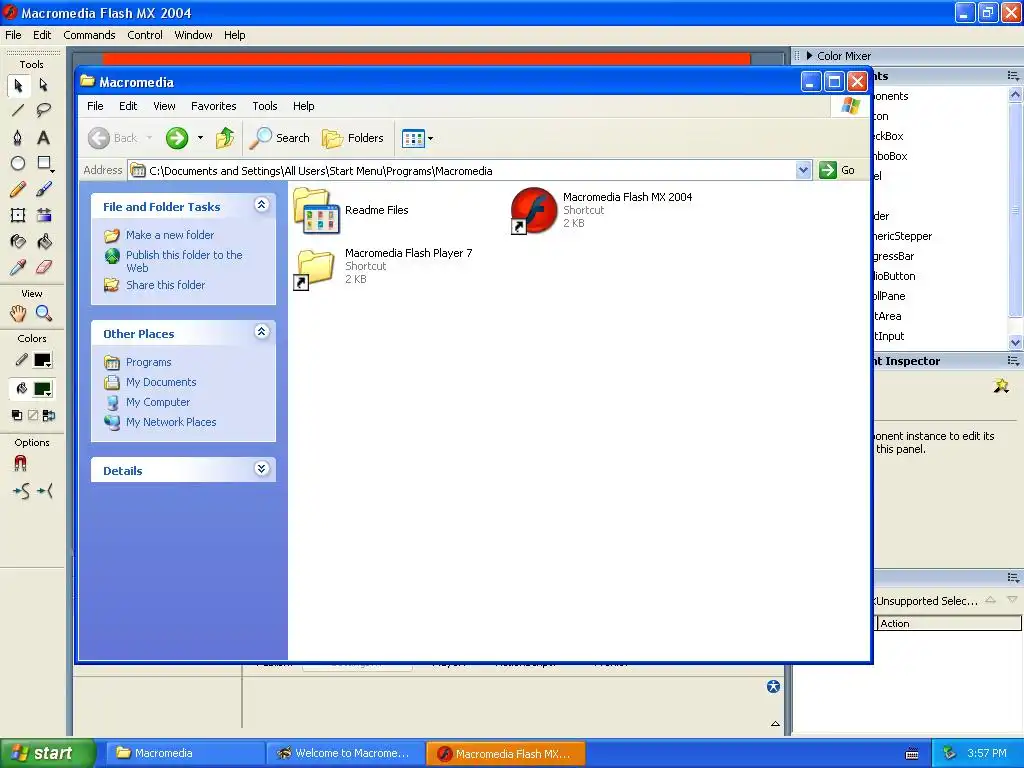Image resolution: width=1024 pixels, height=768 pixels.
Task: Open the Forward history dropdown arrow
Action: coord(200,138)
